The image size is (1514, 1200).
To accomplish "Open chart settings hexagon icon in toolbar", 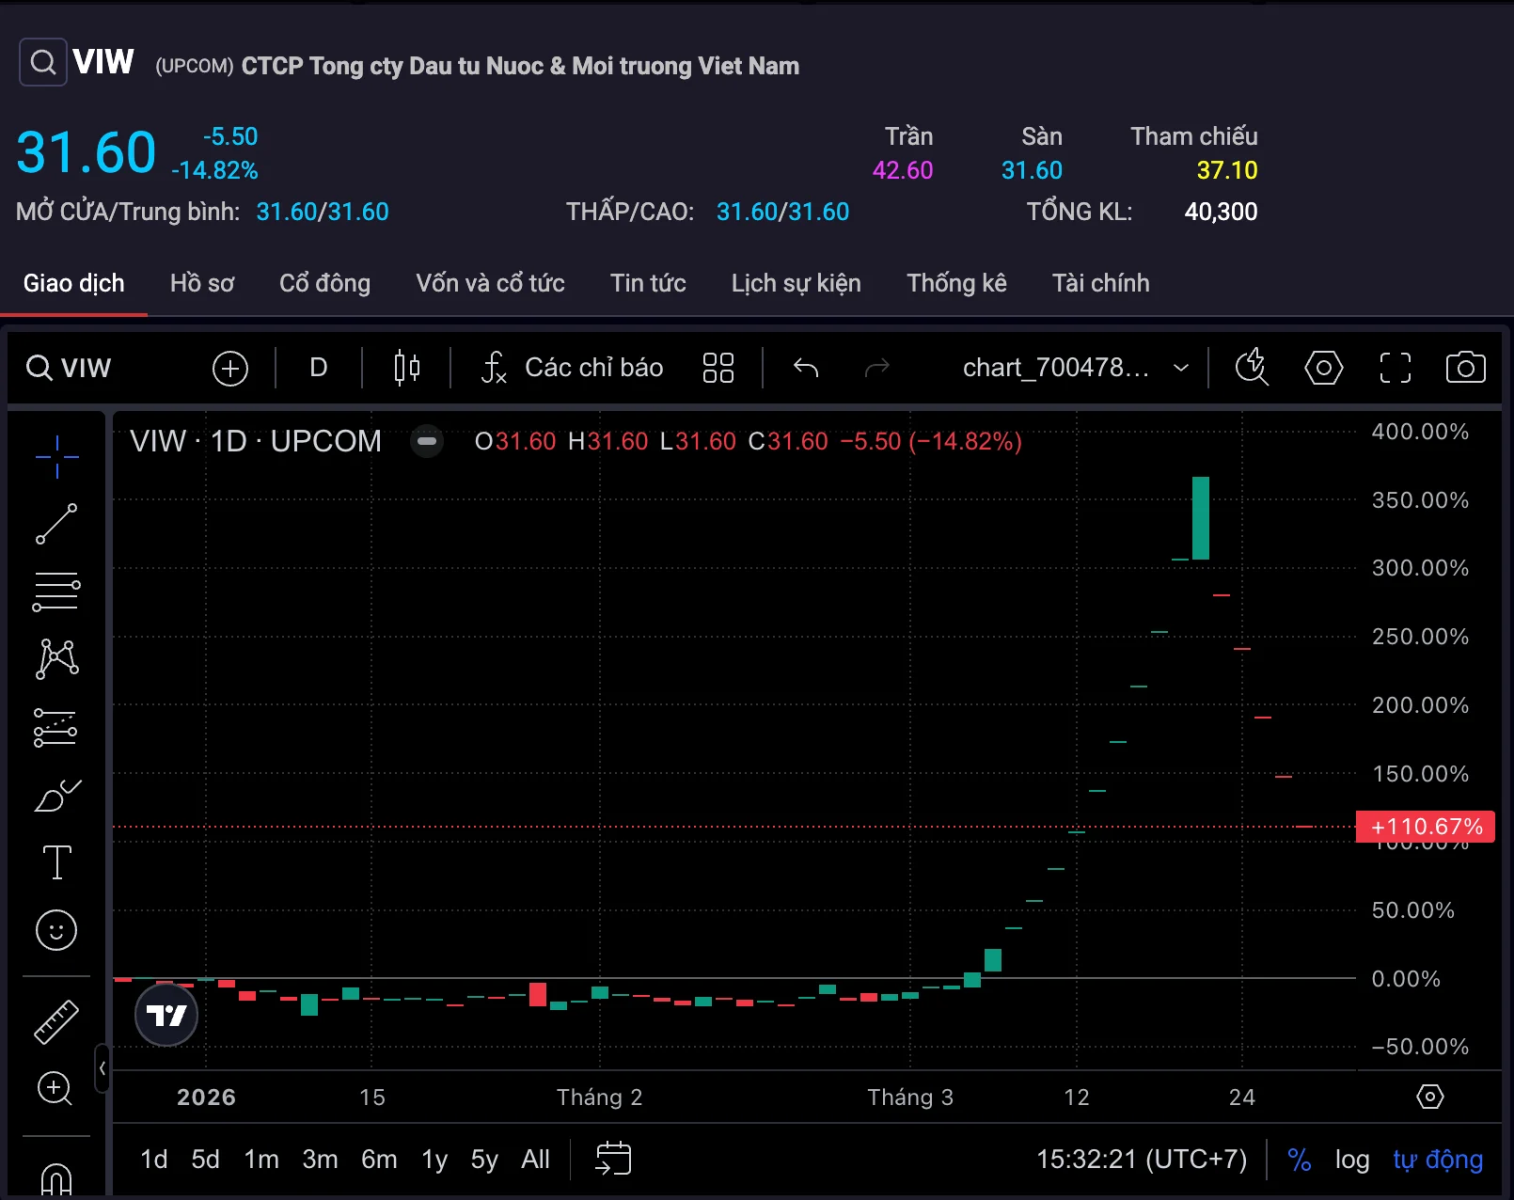I will pos(1324,368).
